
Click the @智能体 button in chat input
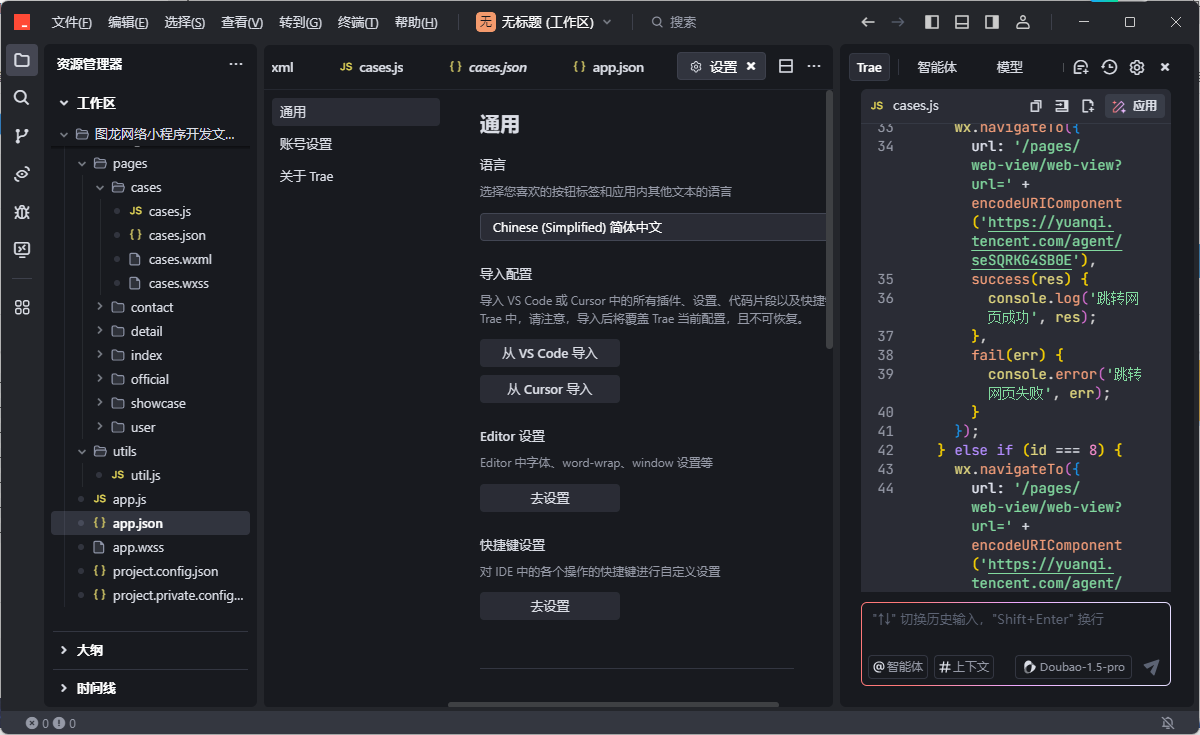pos(898,667)
